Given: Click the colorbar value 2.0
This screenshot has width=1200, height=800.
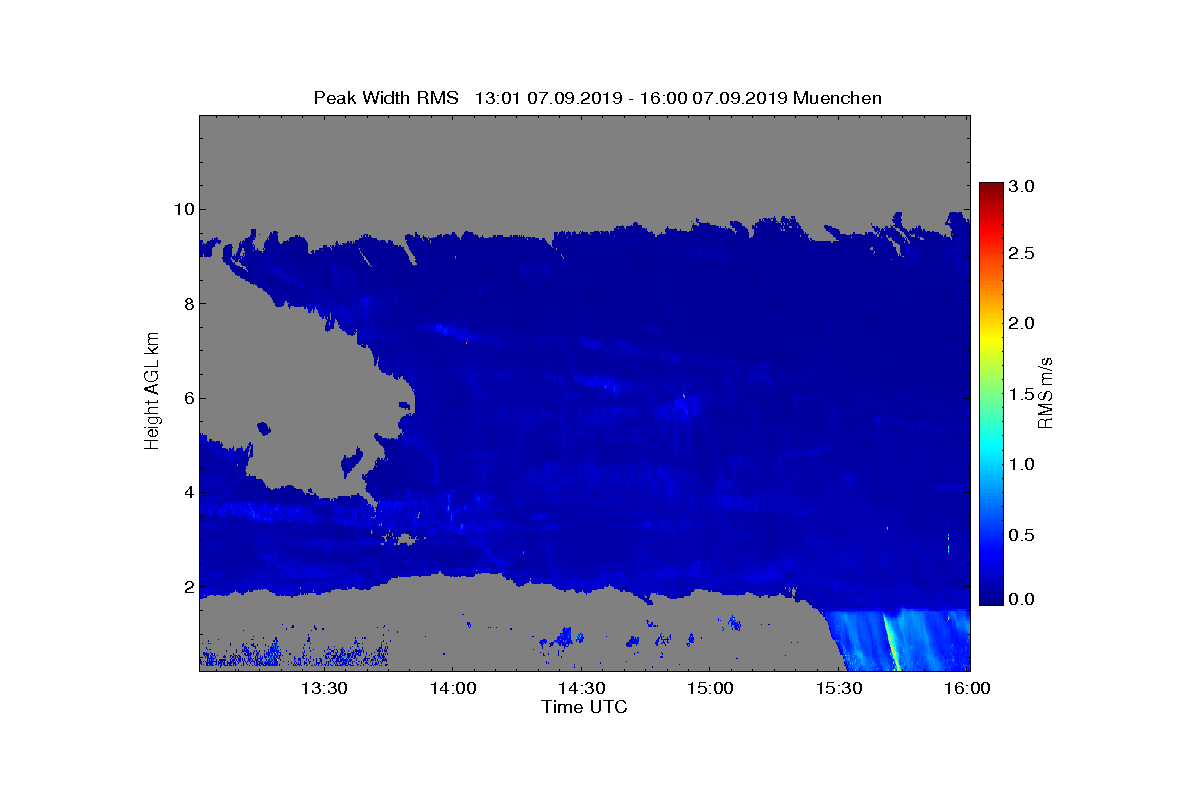Looking at the screenshot, I should tap(1021, 323).
